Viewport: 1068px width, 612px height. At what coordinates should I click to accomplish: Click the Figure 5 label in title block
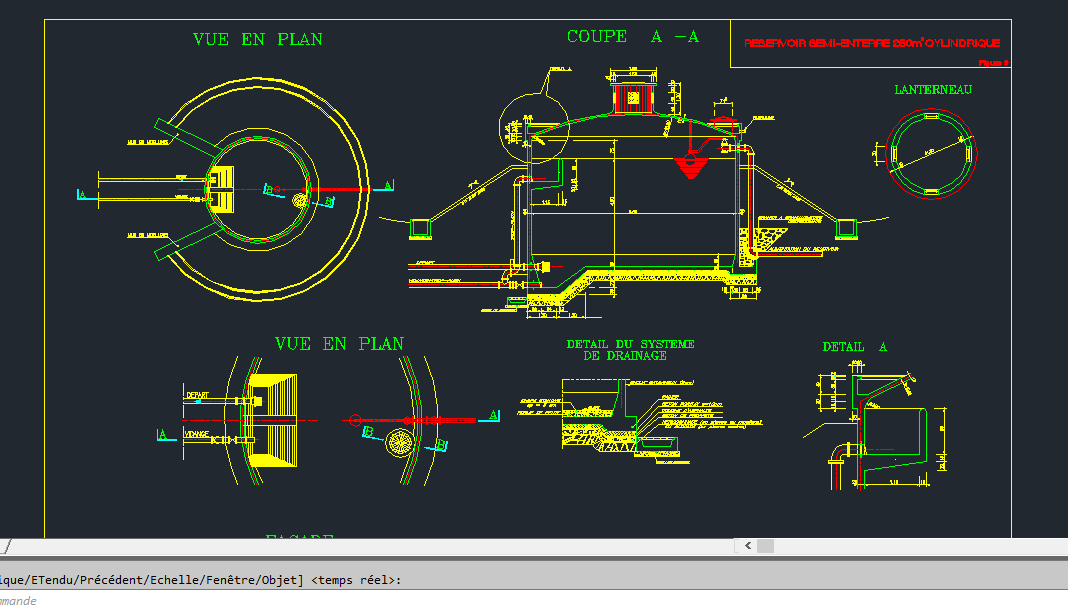coord(992,61)
